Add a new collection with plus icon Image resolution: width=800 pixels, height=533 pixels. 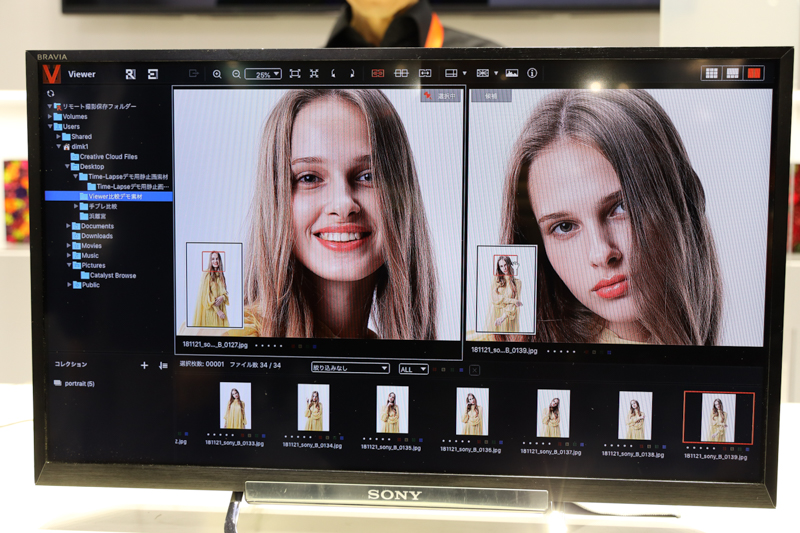(x=144, y=365)
